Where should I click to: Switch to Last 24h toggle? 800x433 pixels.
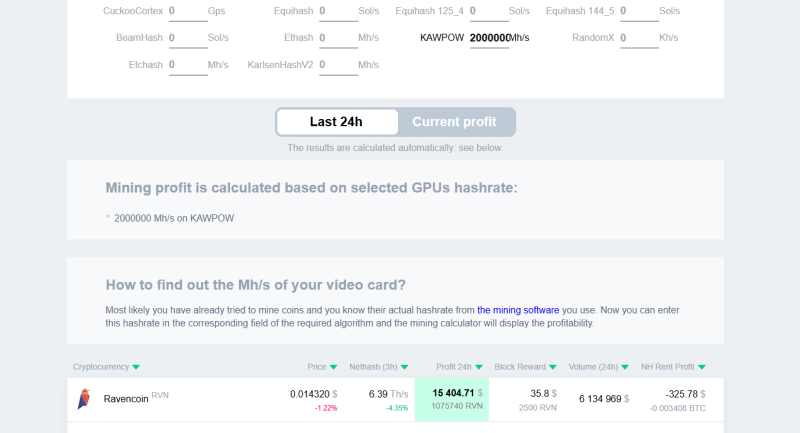(336, 122)
